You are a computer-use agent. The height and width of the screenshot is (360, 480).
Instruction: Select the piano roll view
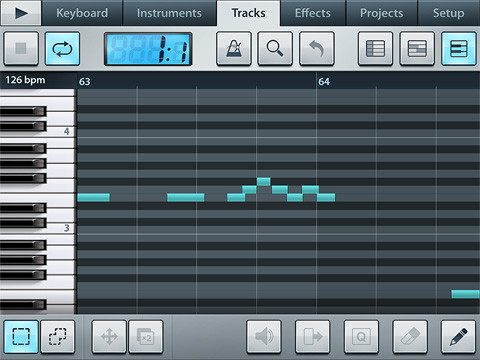tap(459, 49)
